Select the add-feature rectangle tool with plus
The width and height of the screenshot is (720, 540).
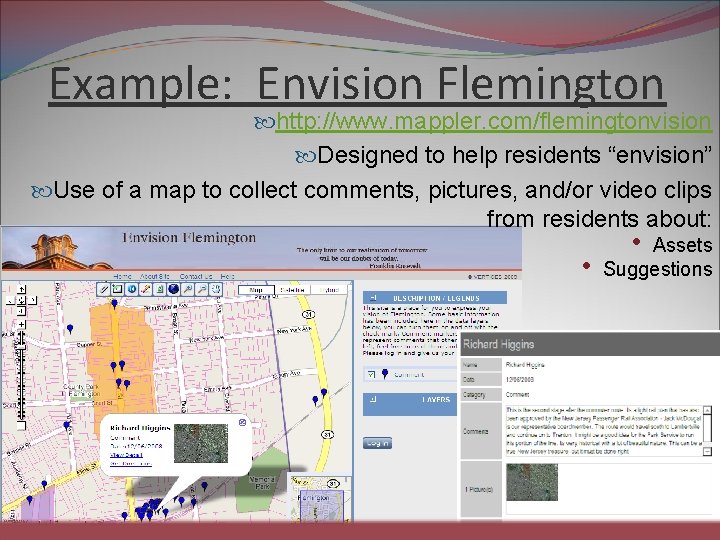coord(118,289)
